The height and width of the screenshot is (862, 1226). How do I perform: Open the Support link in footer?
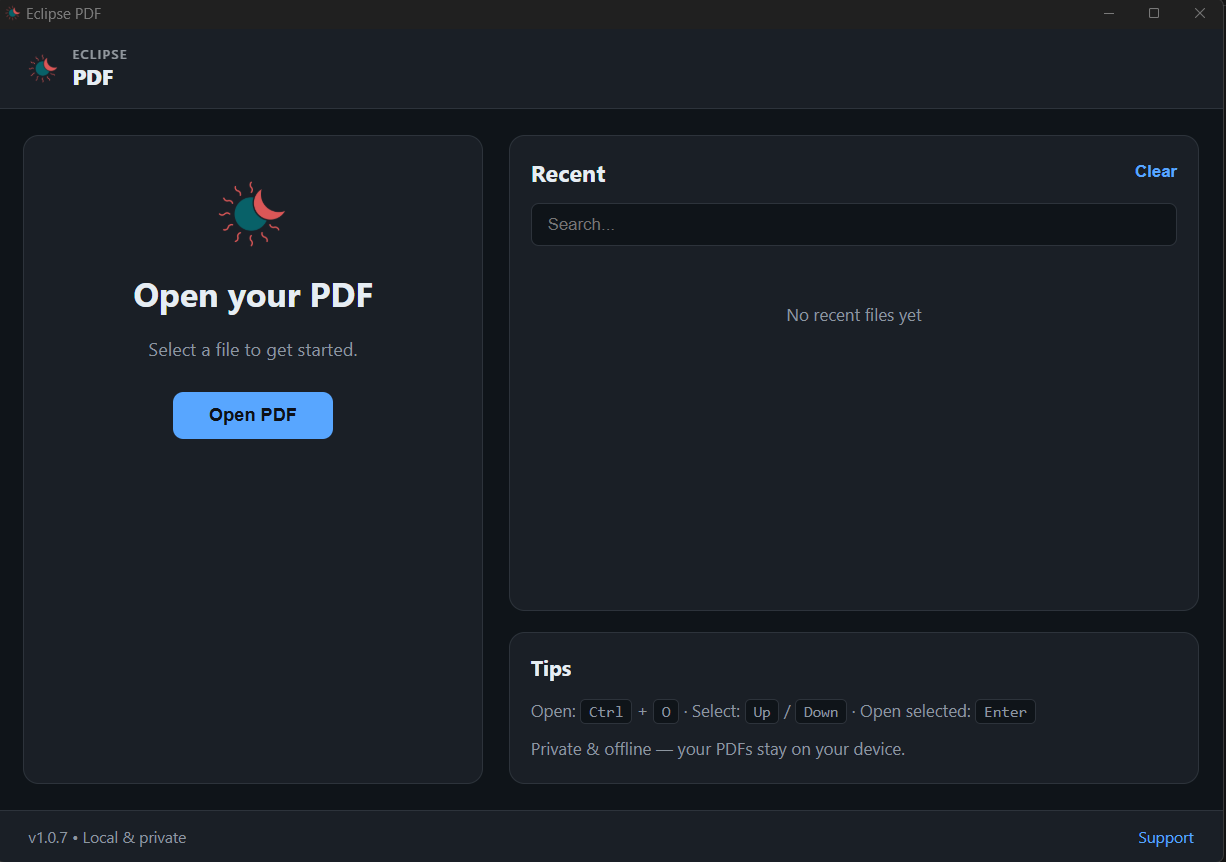pyautogui.click(x=1166, y=838)
